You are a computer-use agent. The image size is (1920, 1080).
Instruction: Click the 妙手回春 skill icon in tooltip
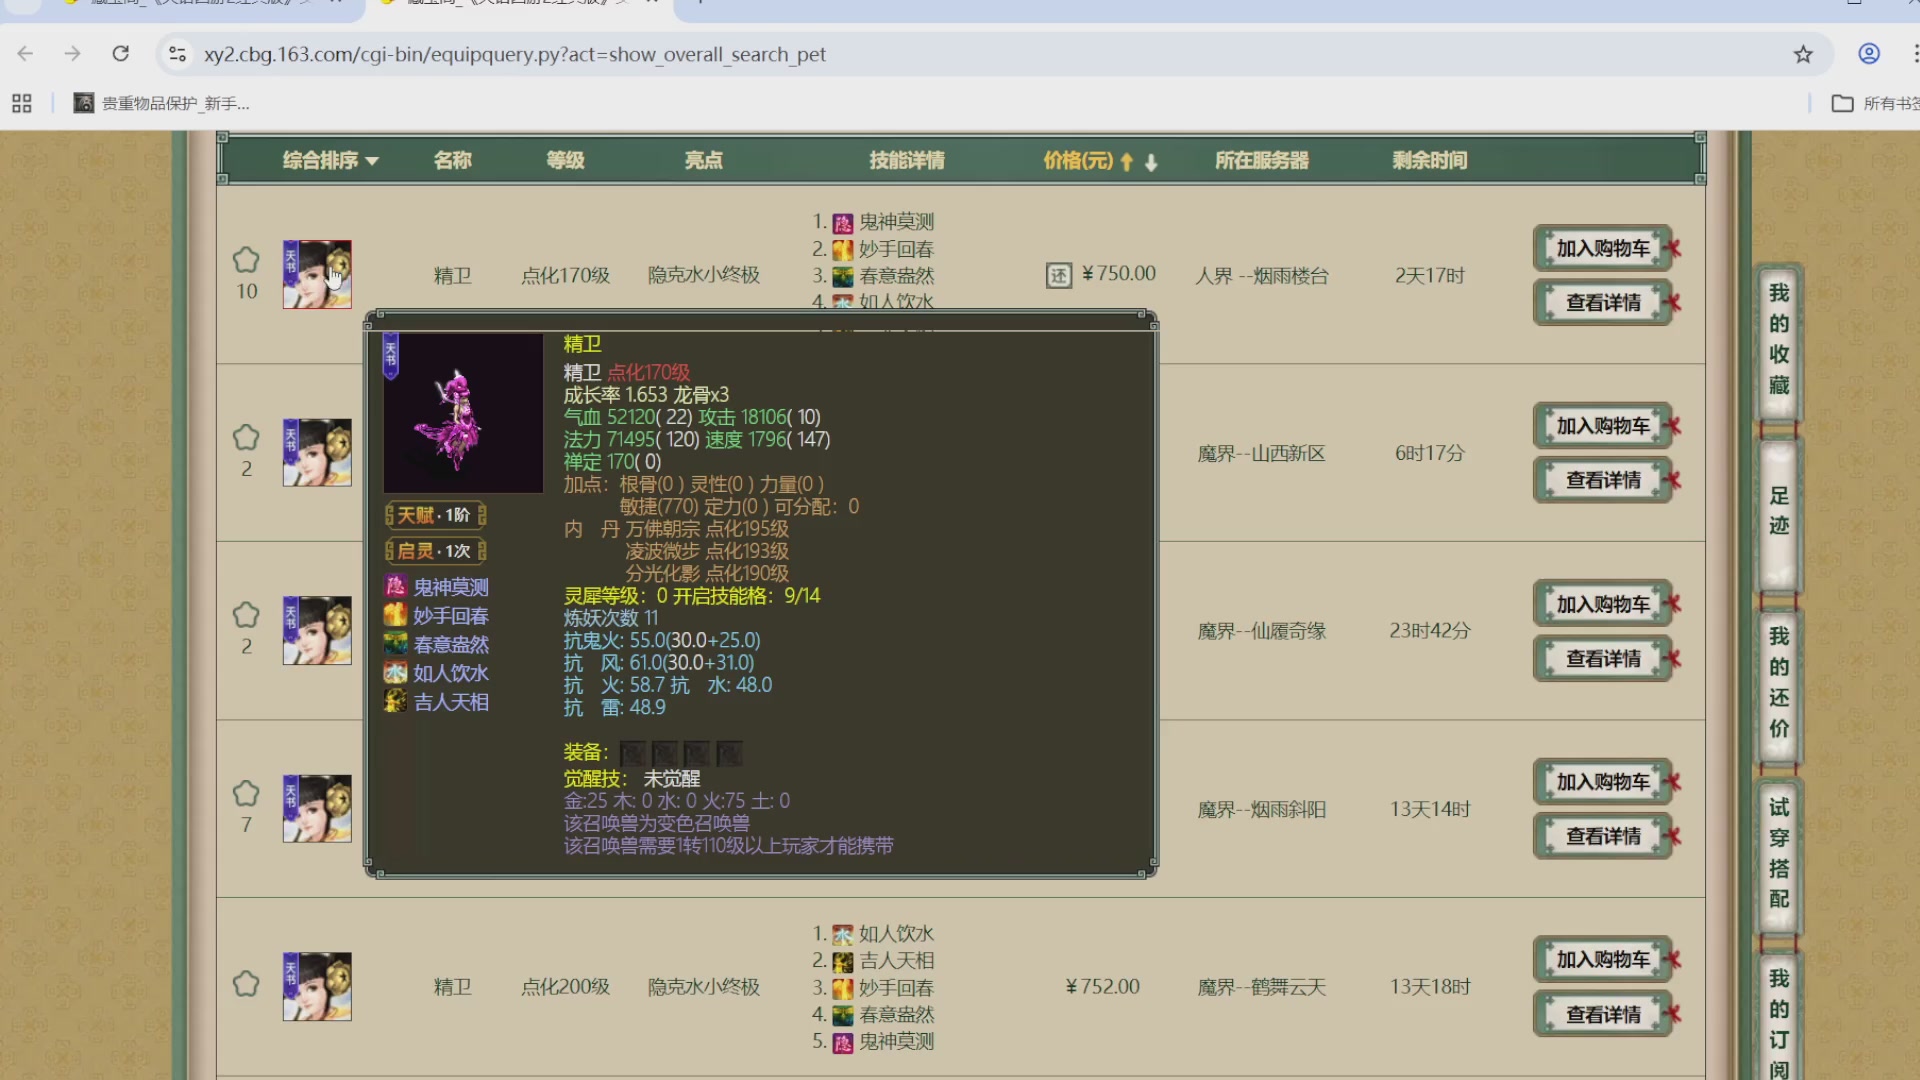point(396,615)
